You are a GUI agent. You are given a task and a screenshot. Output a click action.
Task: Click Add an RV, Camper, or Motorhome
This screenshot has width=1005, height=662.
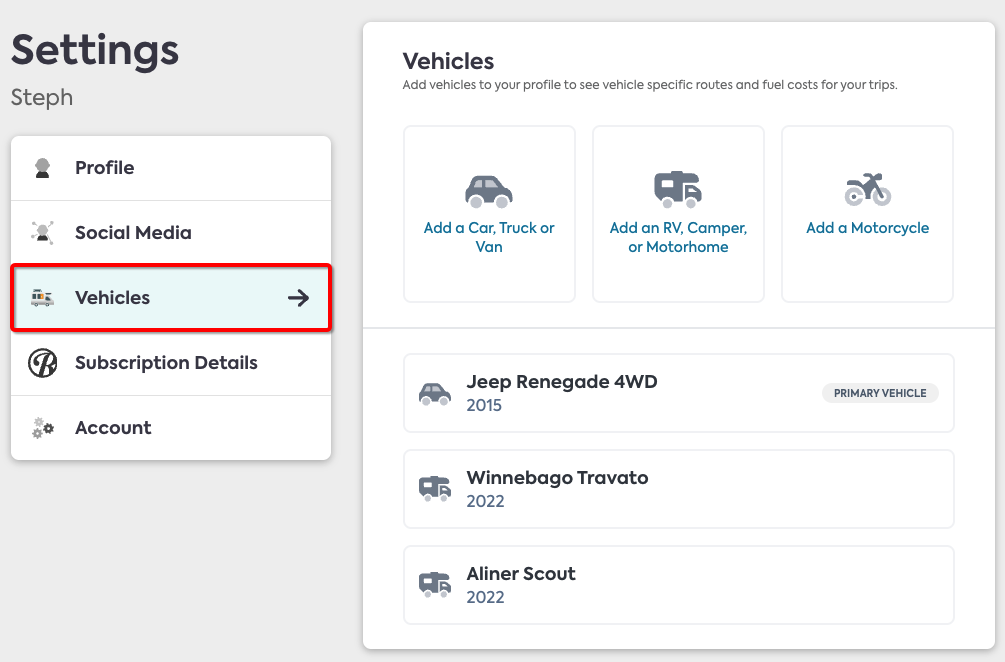click(x=678, y=237)
